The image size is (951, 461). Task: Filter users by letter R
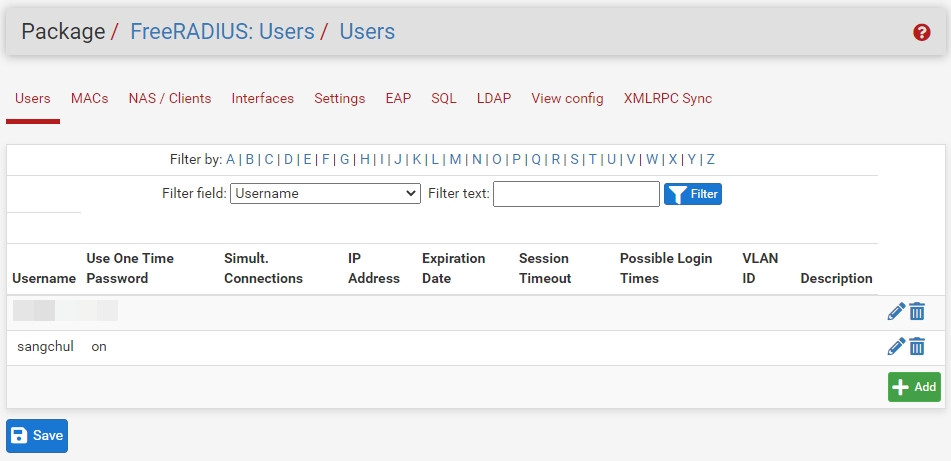click(556, 160)
